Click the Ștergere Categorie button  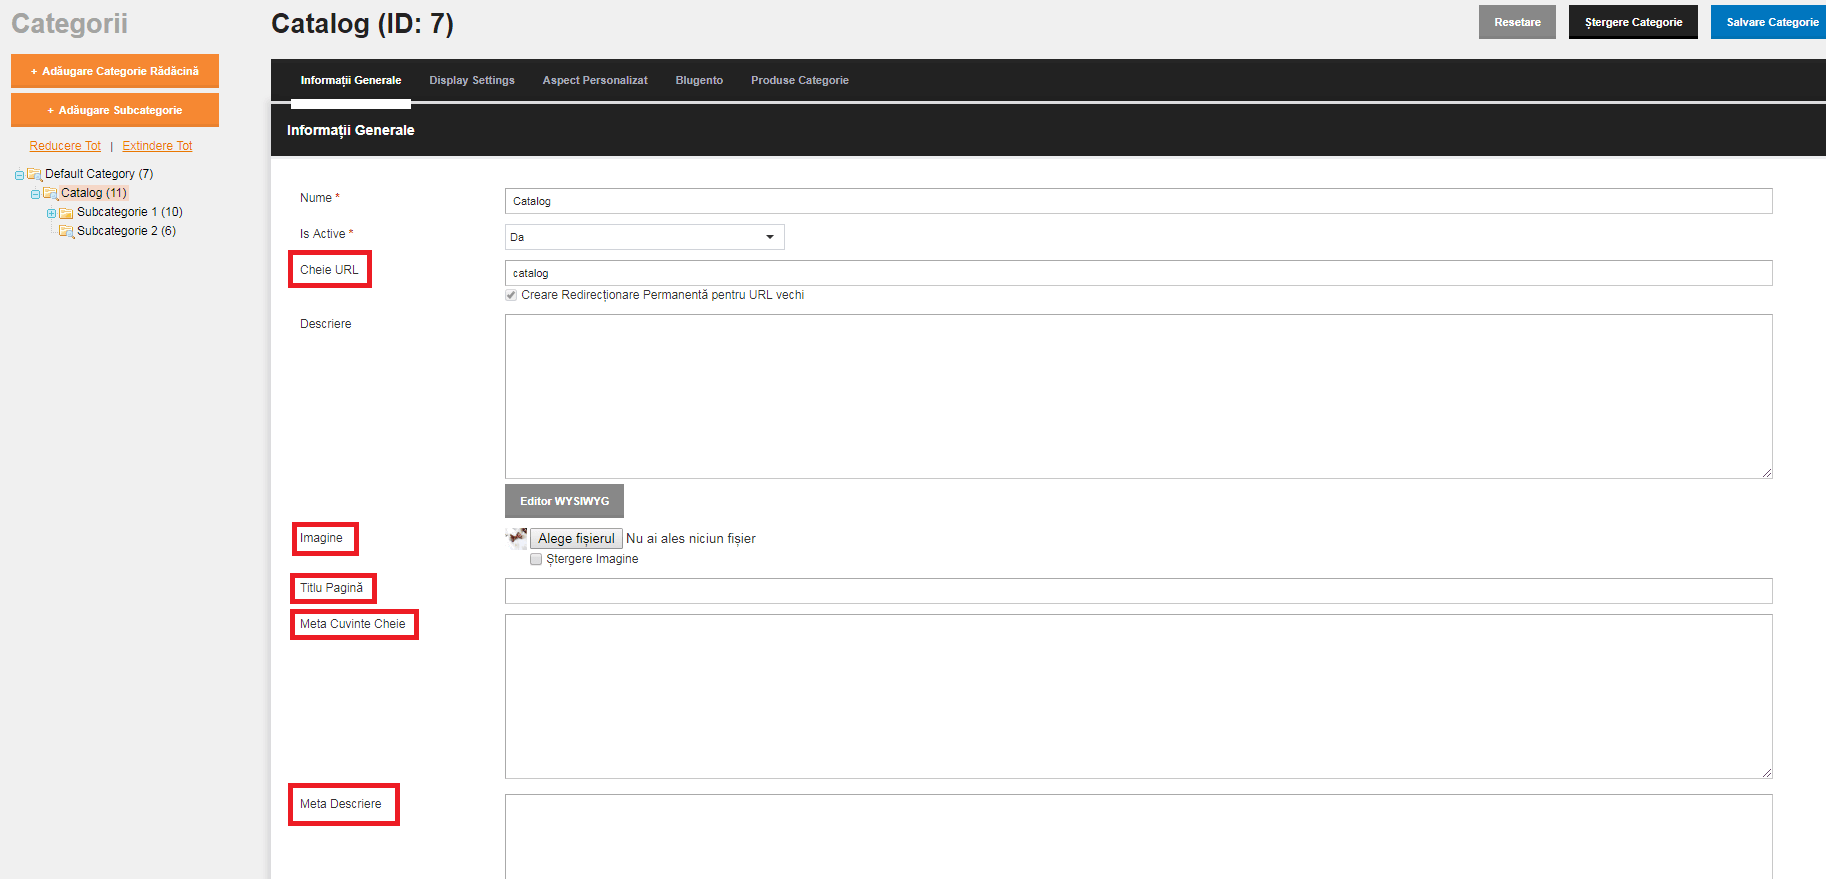[1633, 22]
